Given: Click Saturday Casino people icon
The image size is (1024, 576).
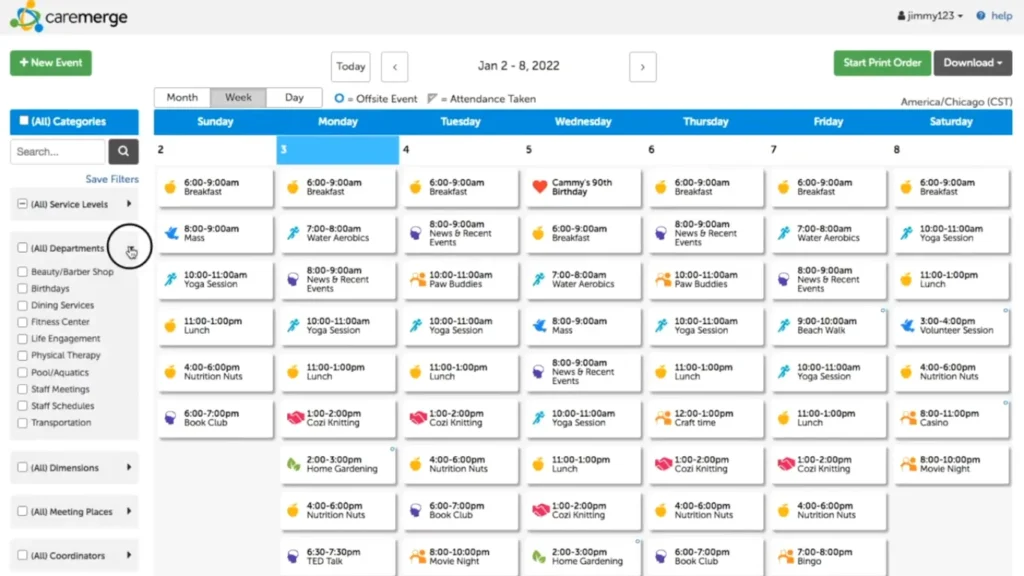Looking at the screenshot, I should pyautogui.click(x=908, y=418).
